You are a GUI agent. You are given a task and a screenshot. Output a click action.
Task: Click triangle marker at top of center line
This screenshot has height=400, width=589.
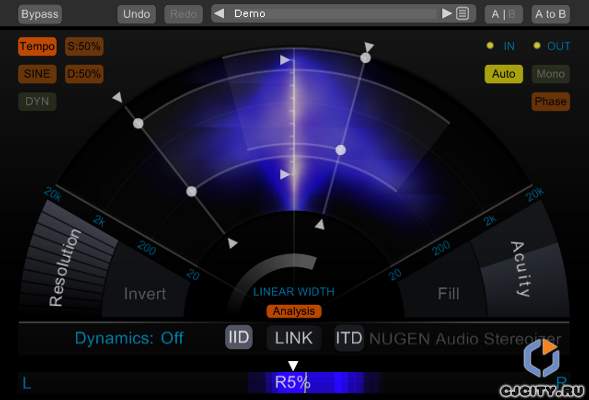285,60
